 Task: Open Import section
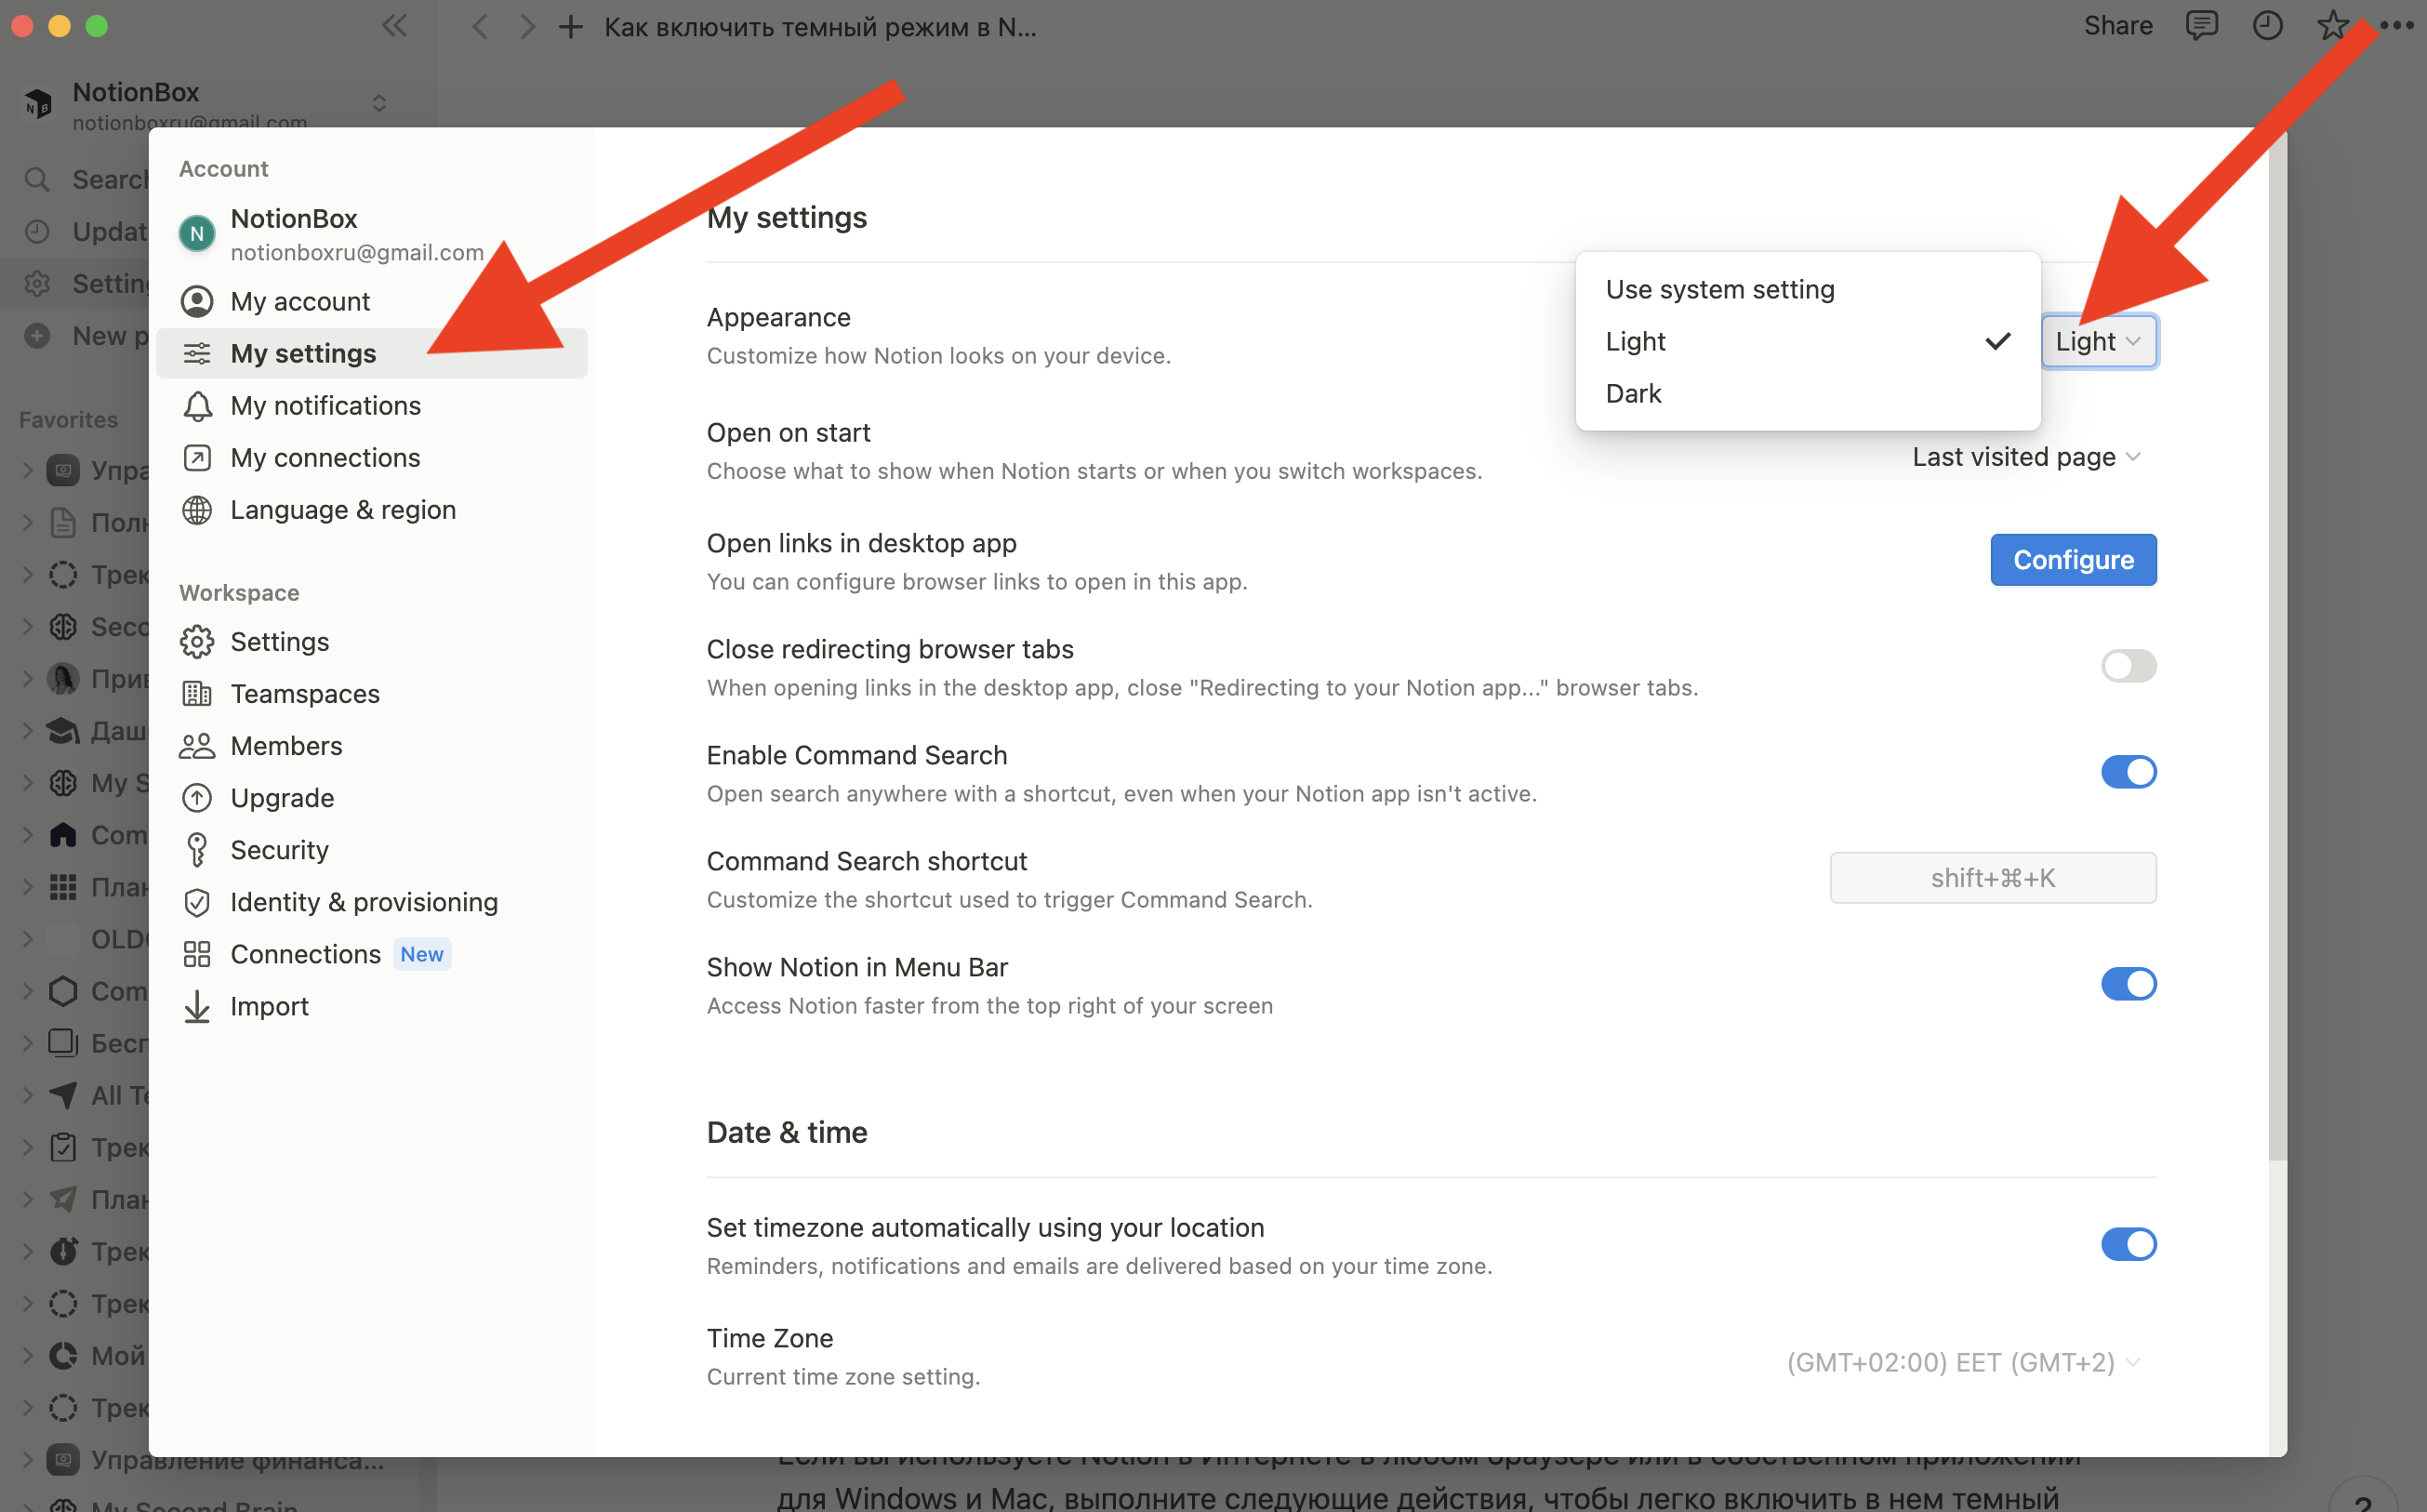[x=371, y=1006]
